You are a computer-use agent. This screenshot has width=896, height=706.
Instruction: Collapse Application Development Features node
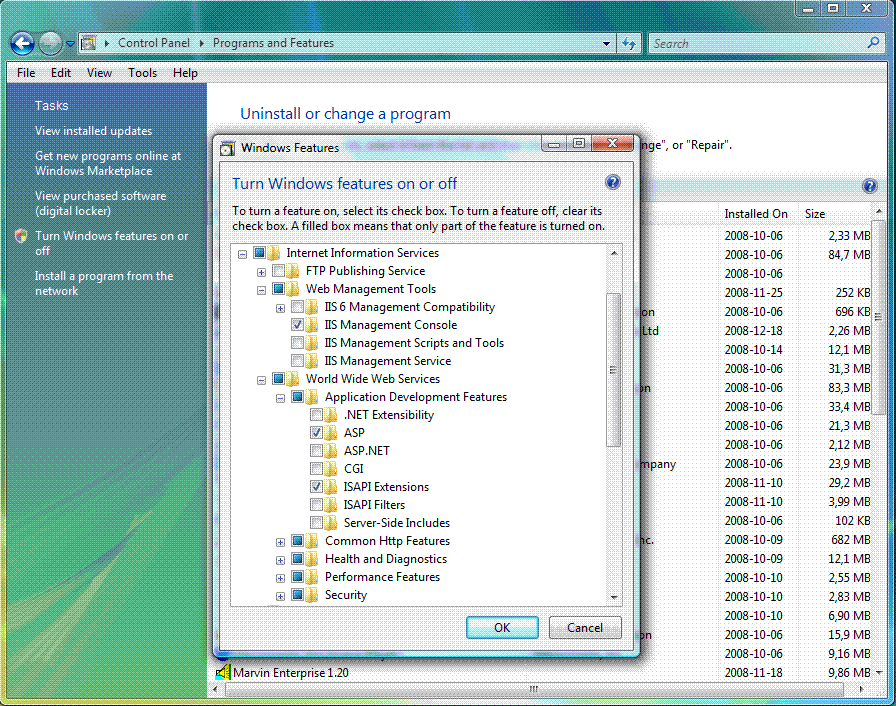tap(280, 398)
